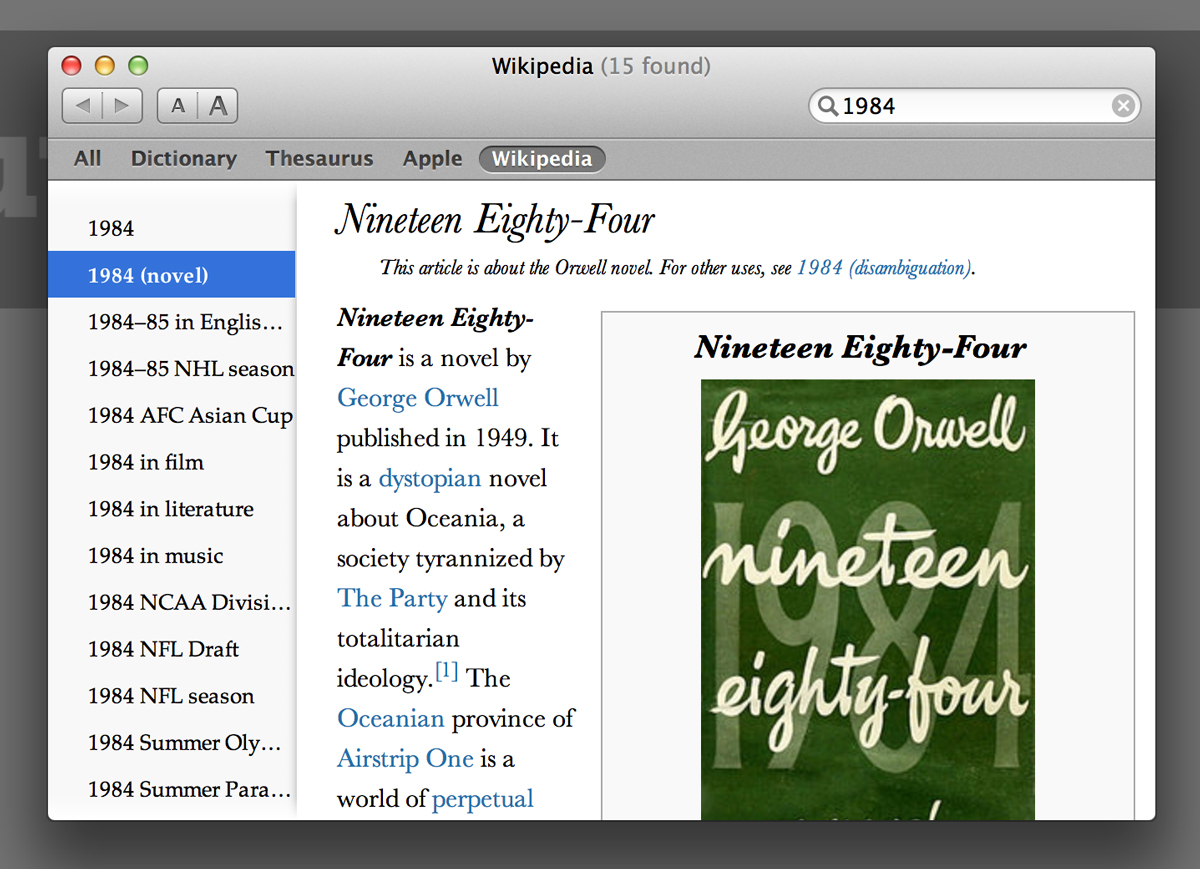The width and height of the screenshot is (1200, 869).
Task: Select the Wikipedia source tab
Action: point(542,158)
